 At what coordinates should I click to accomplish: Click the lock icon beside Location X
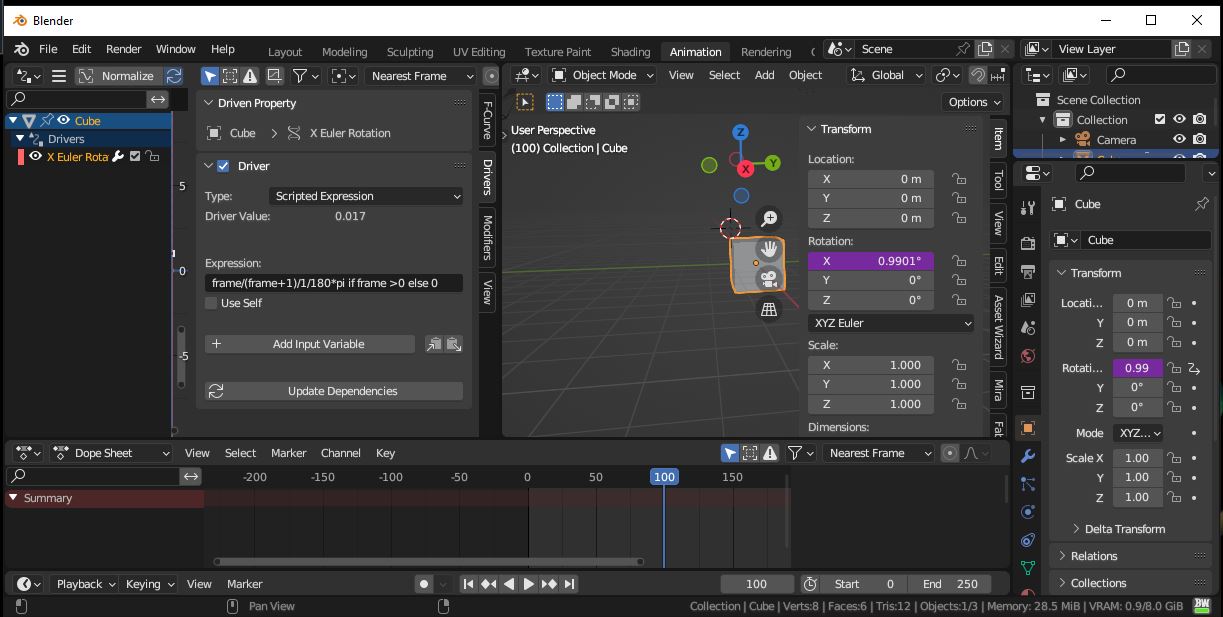click(959, 179)
